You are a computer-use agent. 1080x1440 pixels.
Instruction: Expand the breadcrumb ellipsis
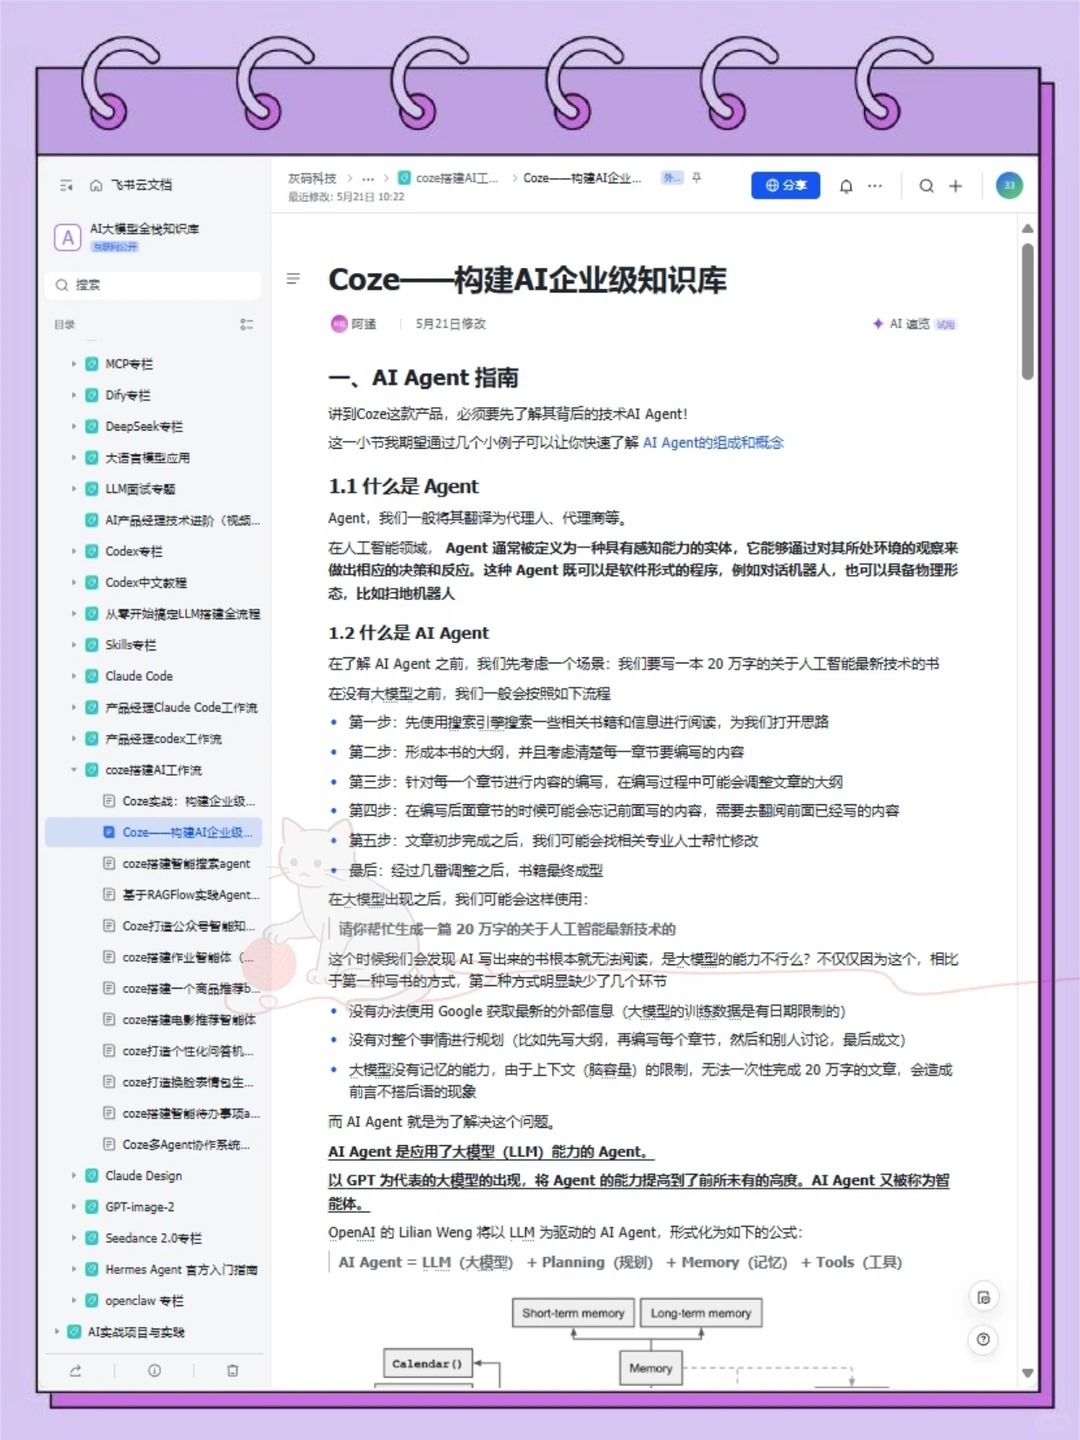point(368,179)
